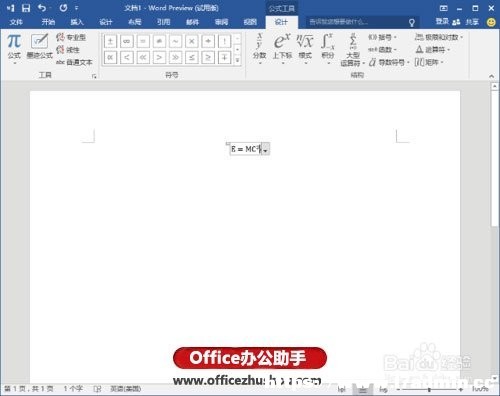Open the Fraction (分数) structure dropdown
The image size is (500, 396).
(259, 48)
